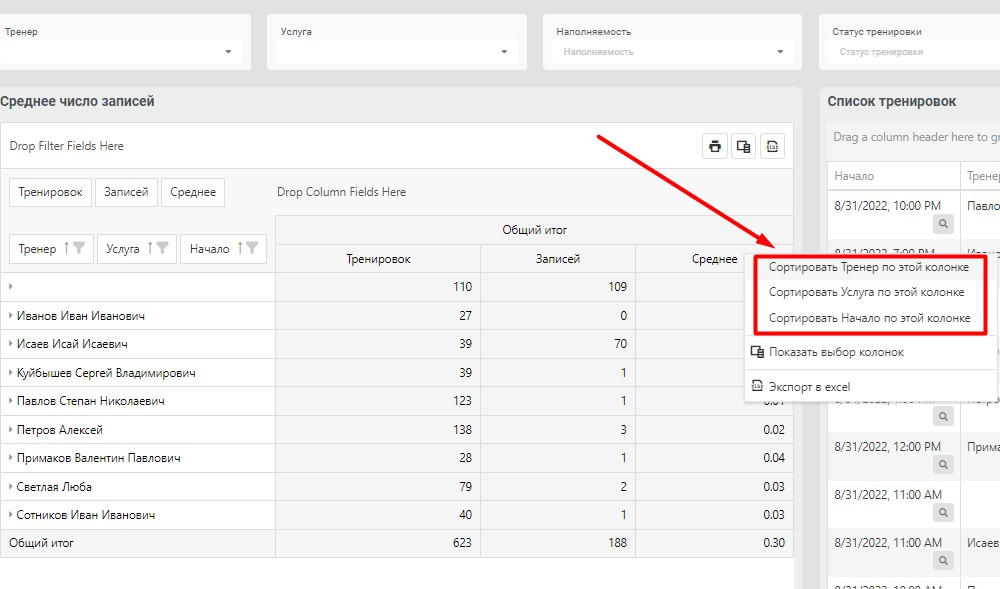
Task: Select Показать выбор колонок menu item
Action: pos(870,352)
